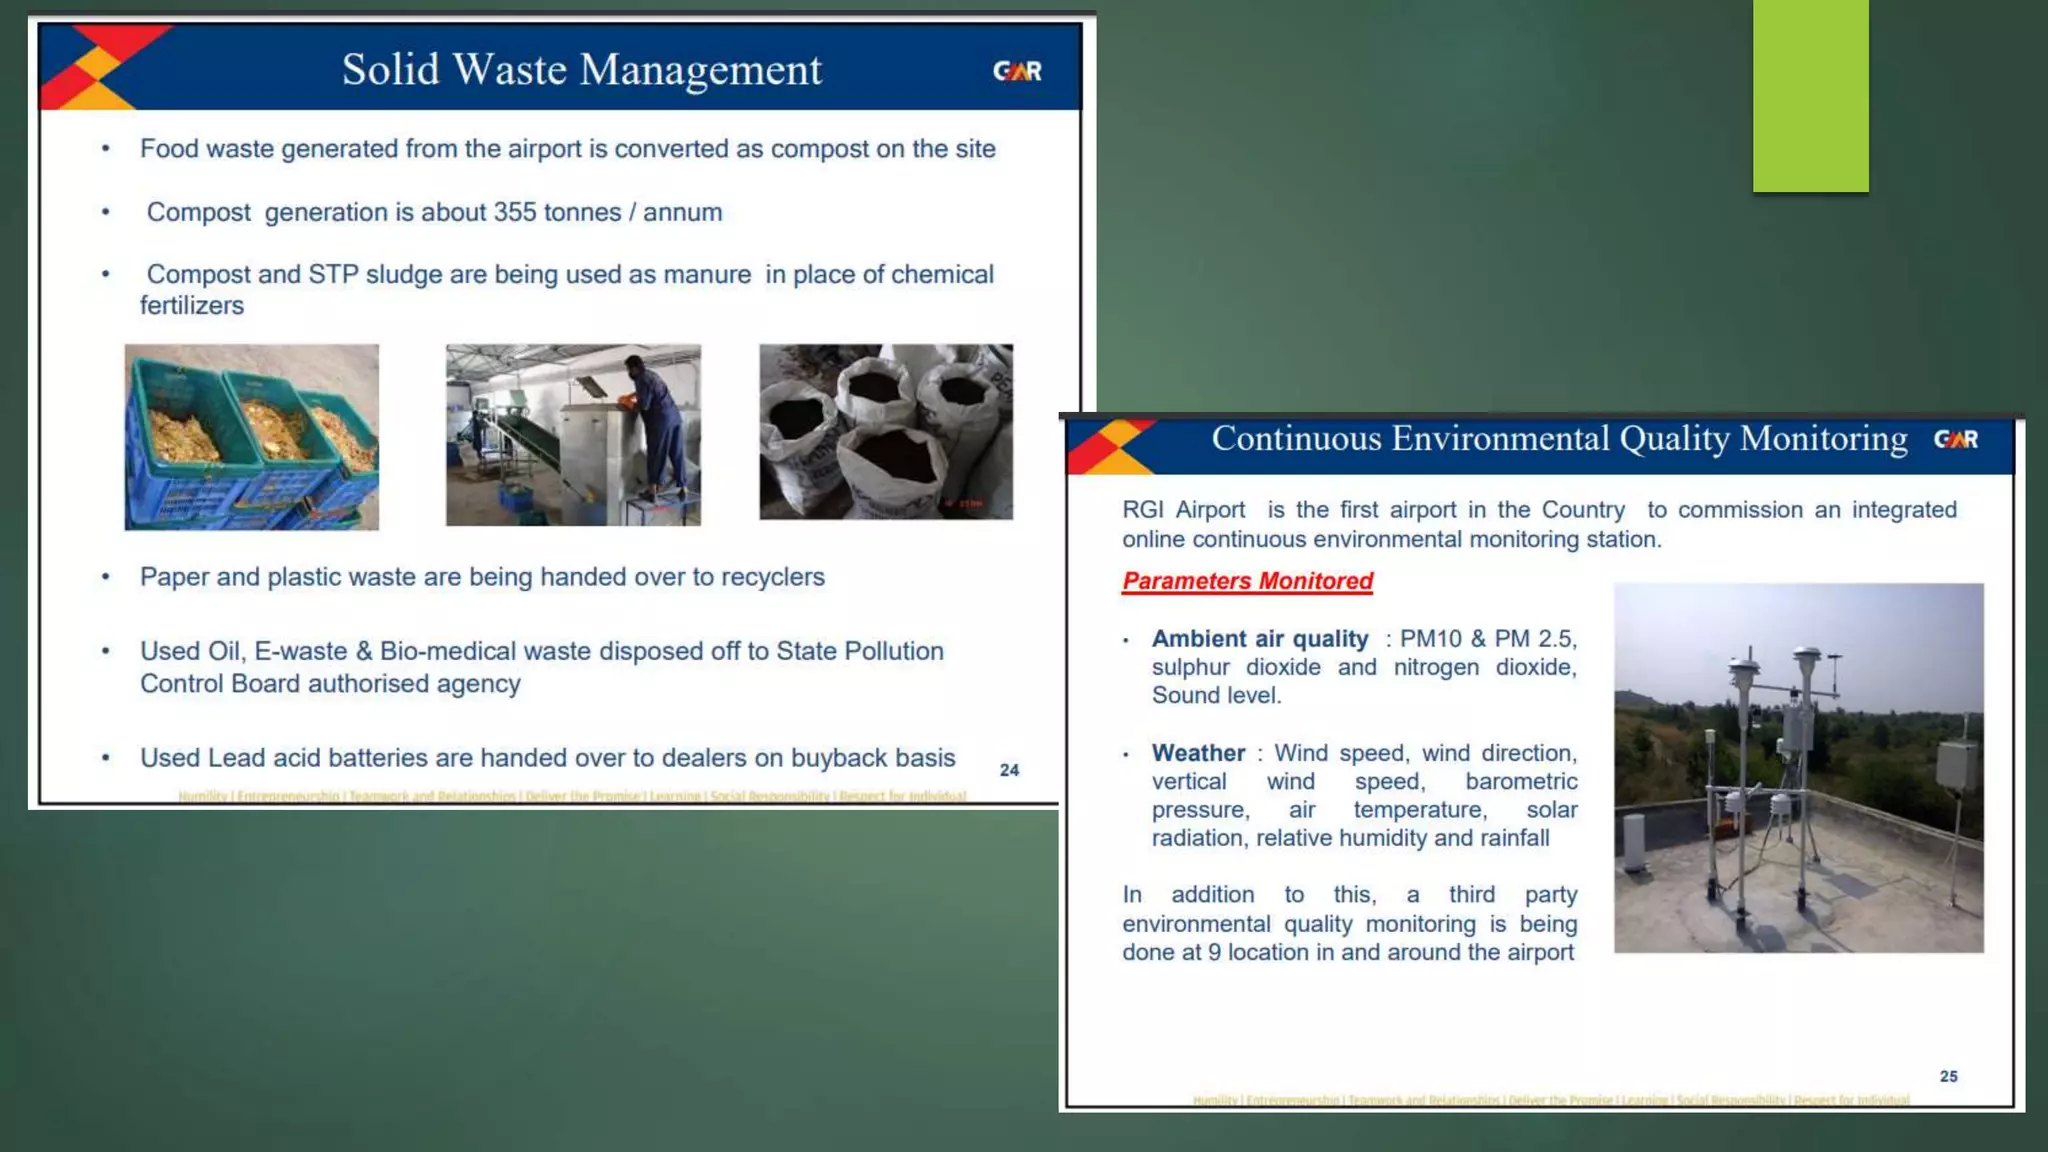
Task: Select the compost-filled sacks photo
Action: 885,432
